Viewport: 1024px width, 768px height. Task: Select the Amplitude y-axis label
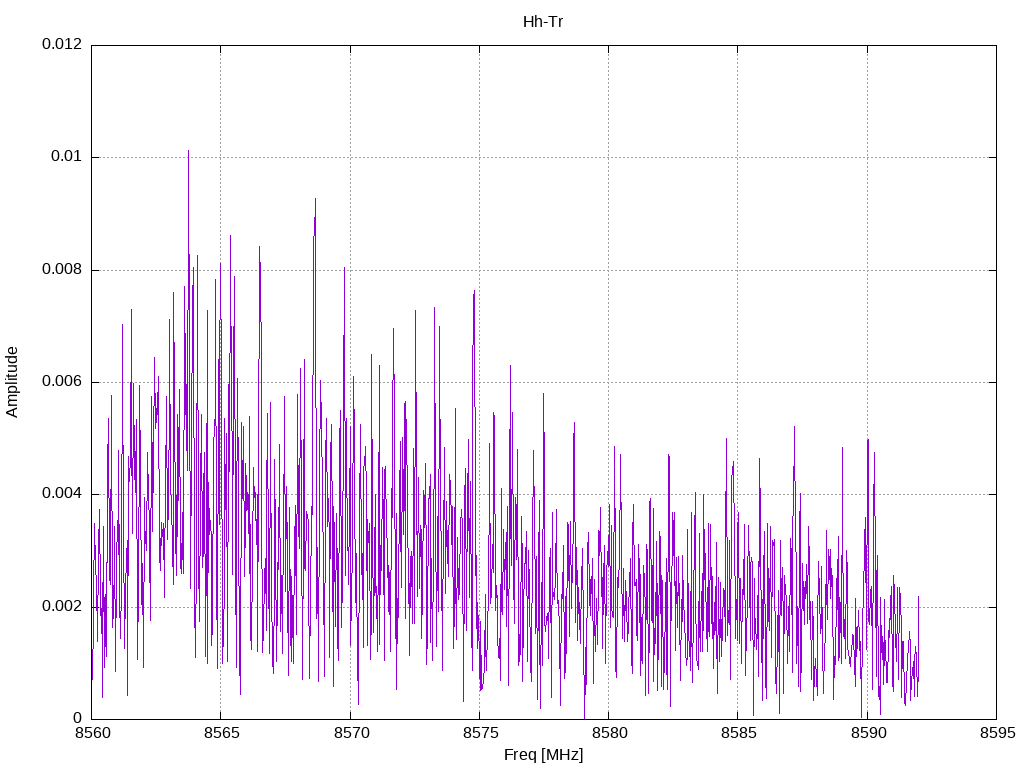tap(12, 382)
